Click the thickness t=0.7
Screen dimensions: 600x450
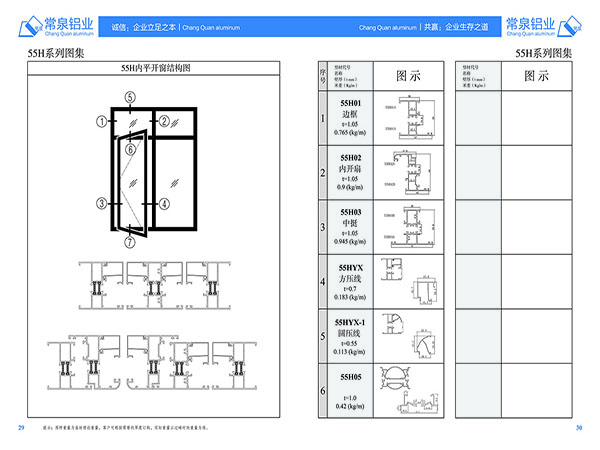click(350, 289)
